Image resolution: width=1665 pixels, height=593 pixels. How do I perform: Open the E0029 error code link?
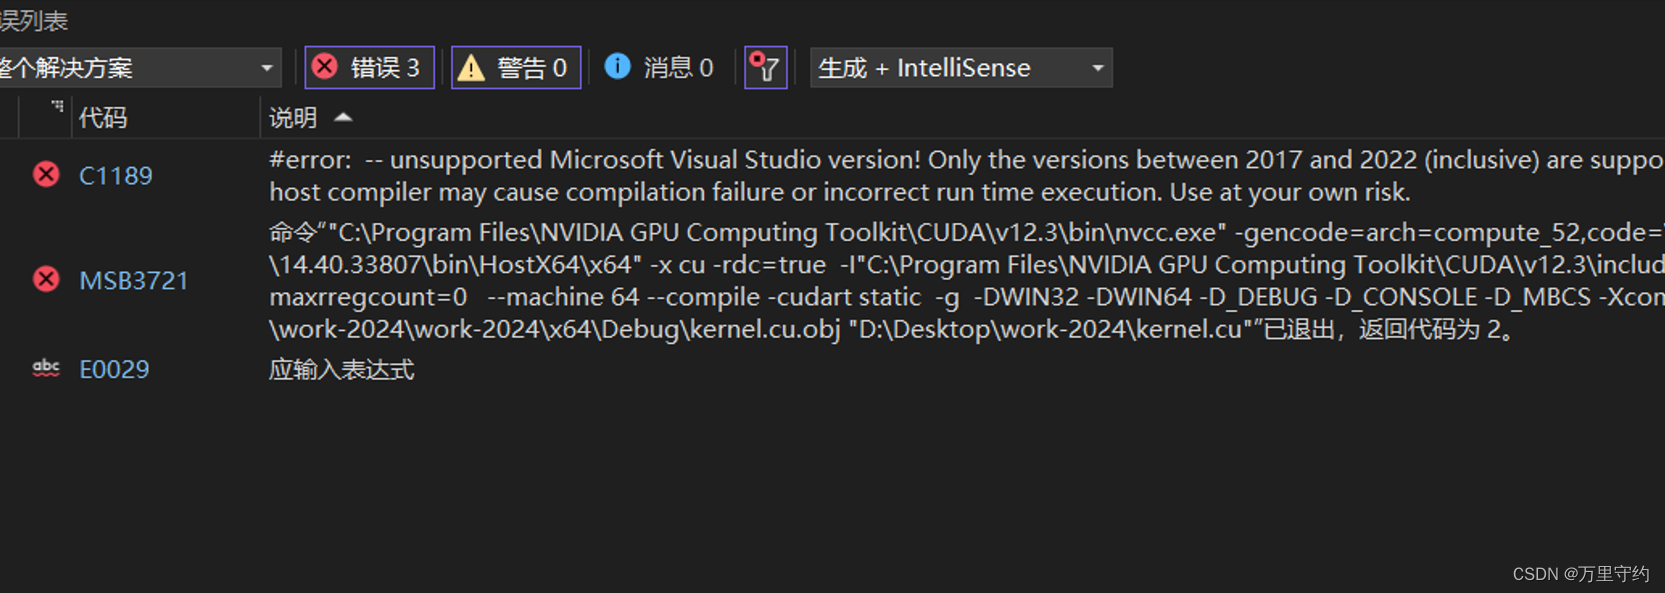point(114,369)
